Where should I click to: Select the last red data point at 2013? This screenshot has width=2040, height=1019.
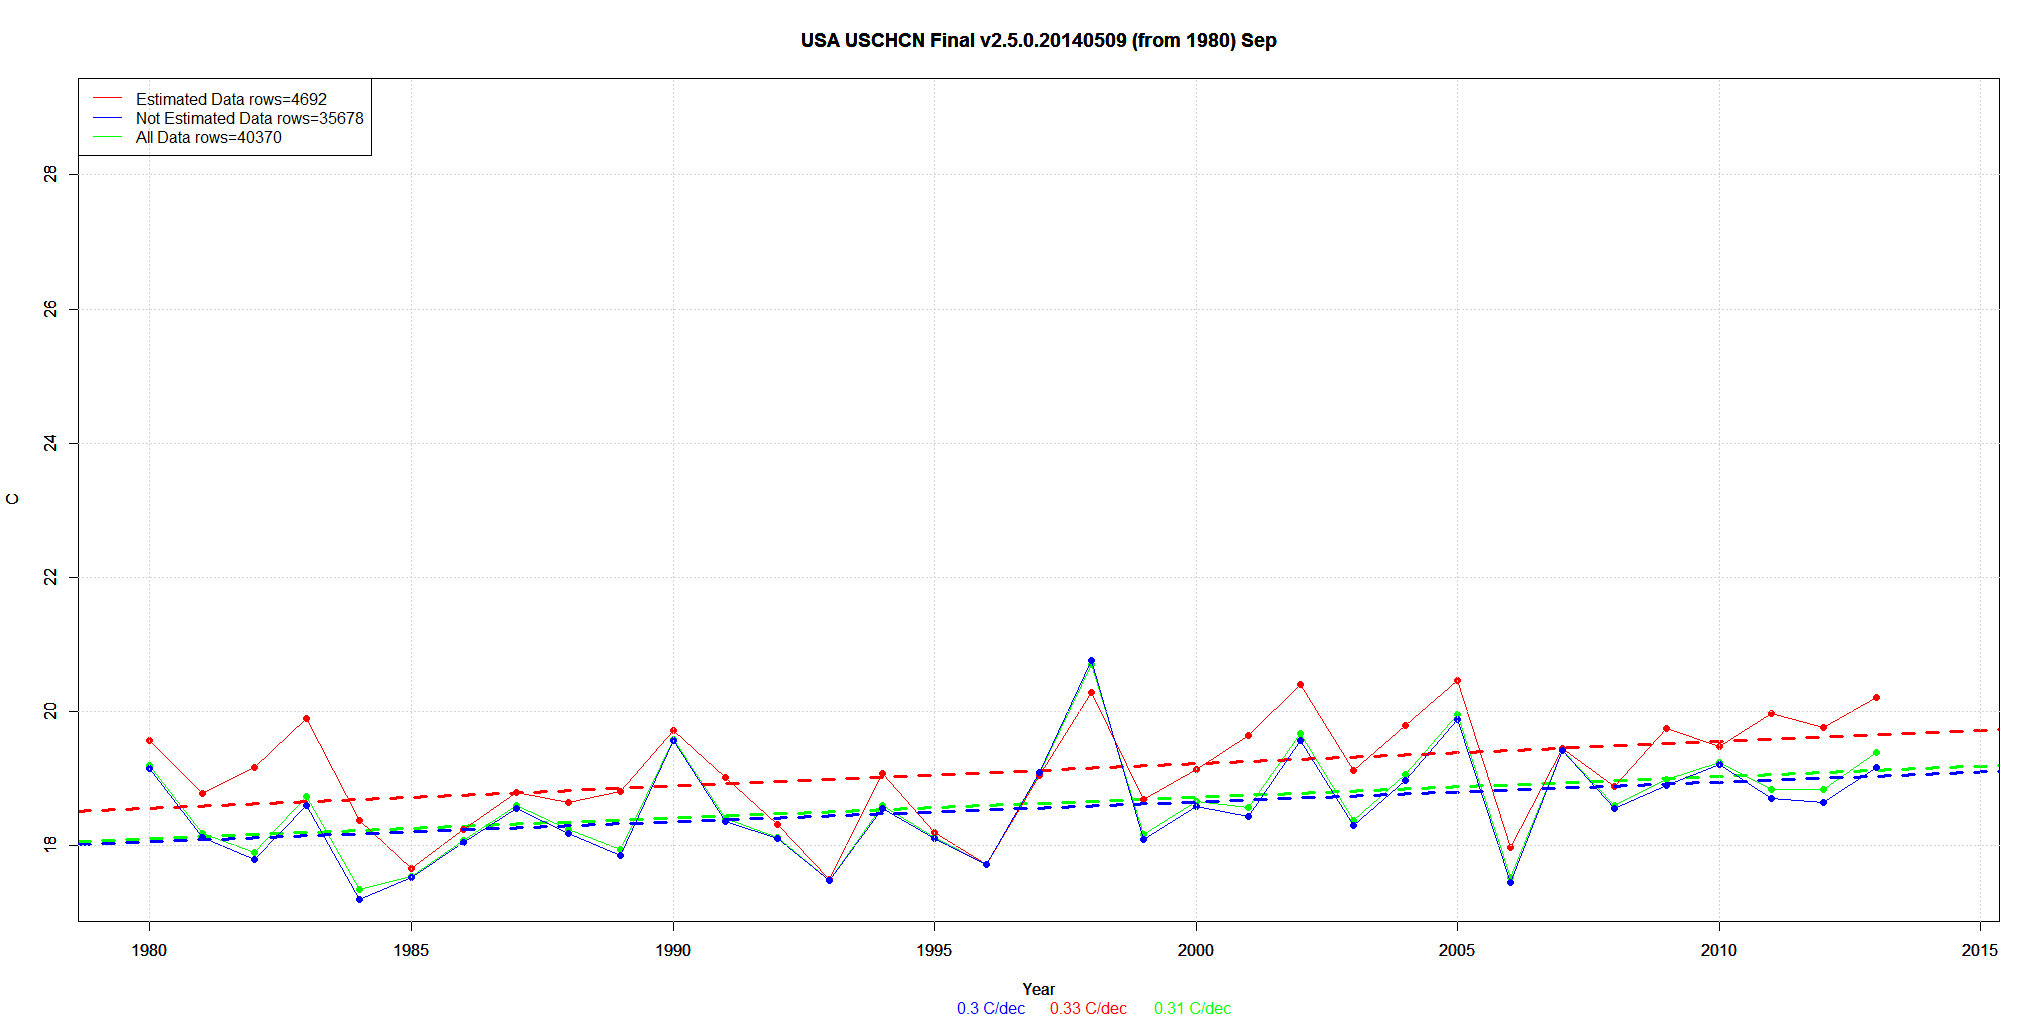1876,697
